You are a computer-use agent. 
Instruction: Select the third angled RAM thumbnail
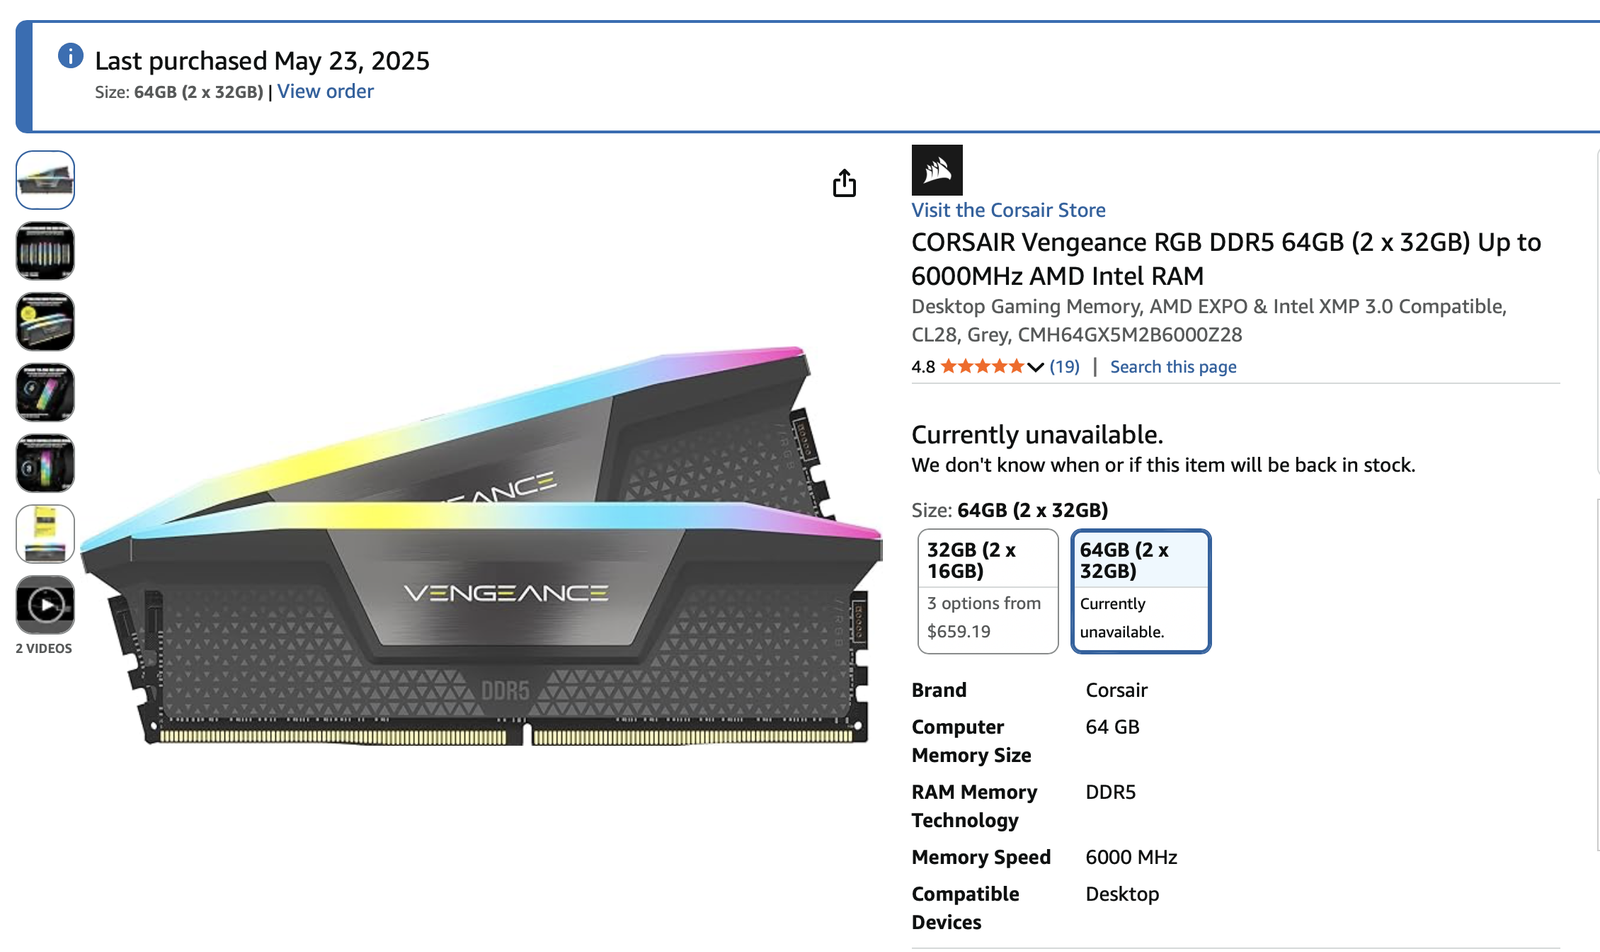click(x=45, y=321)
